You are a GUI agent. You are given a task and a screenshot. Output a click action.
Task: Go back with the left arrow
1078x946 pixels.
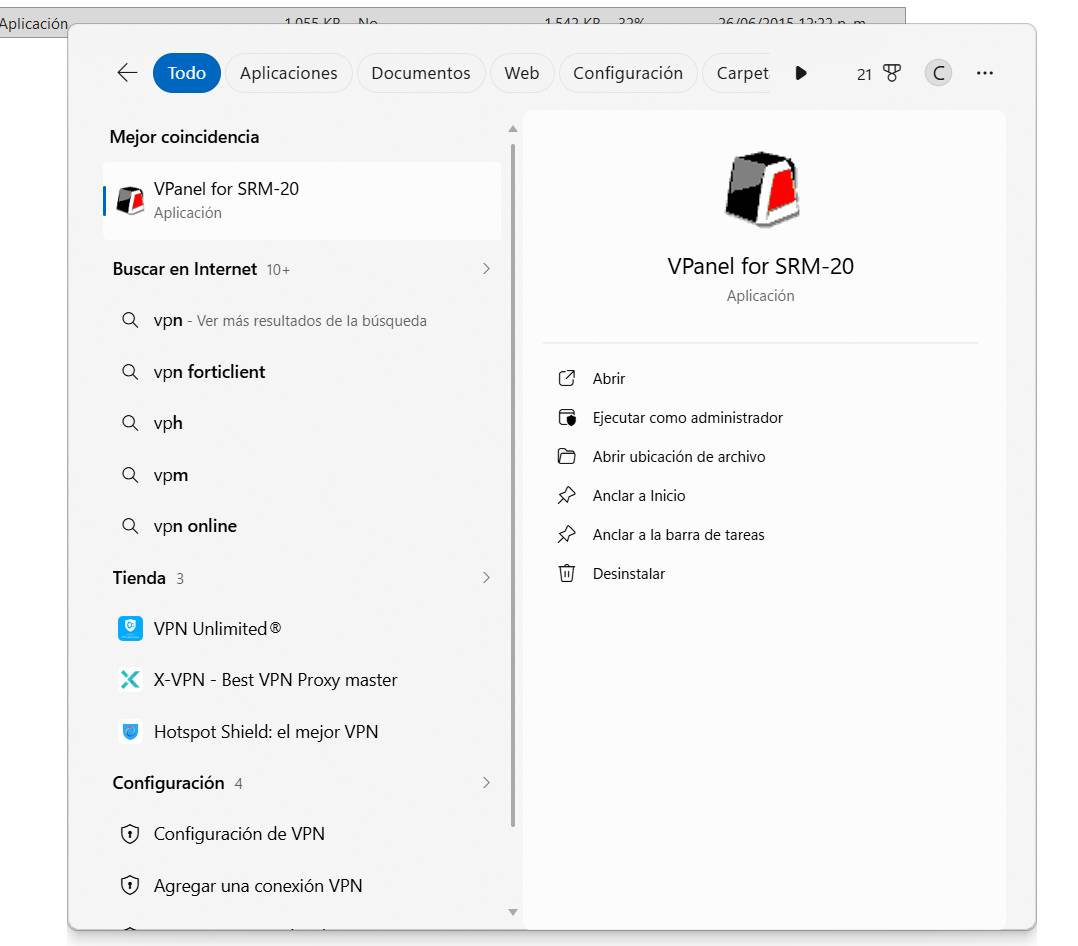point(127,73)
